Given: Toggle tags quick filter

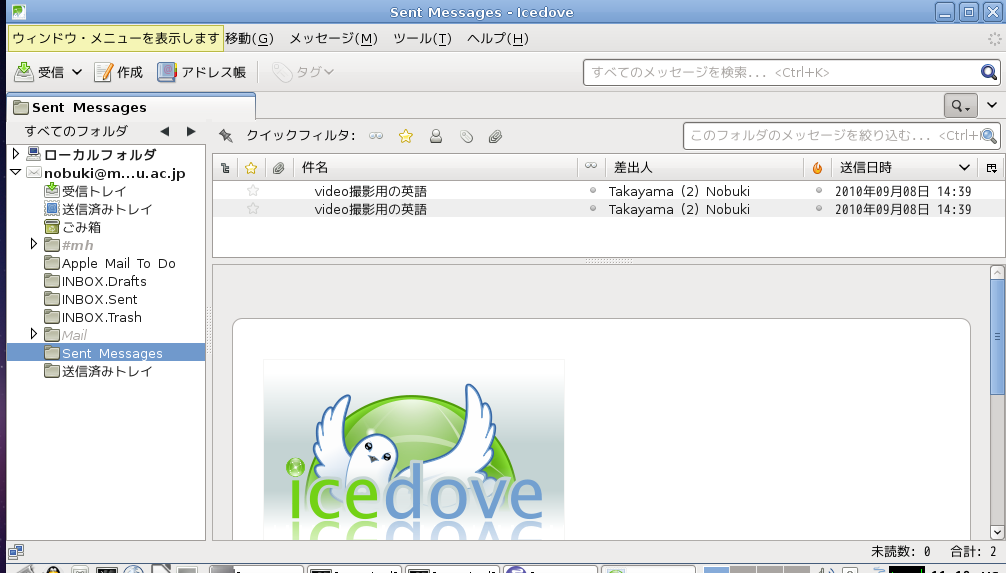Looking at the screenshot, I should tap(466, 136).
